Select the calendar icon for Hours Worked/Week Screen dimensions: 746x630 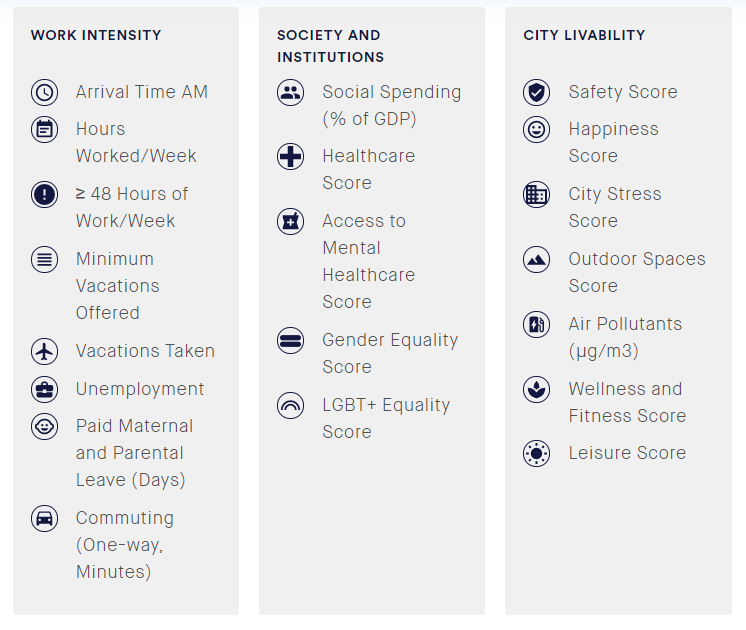tap(45, 129)
